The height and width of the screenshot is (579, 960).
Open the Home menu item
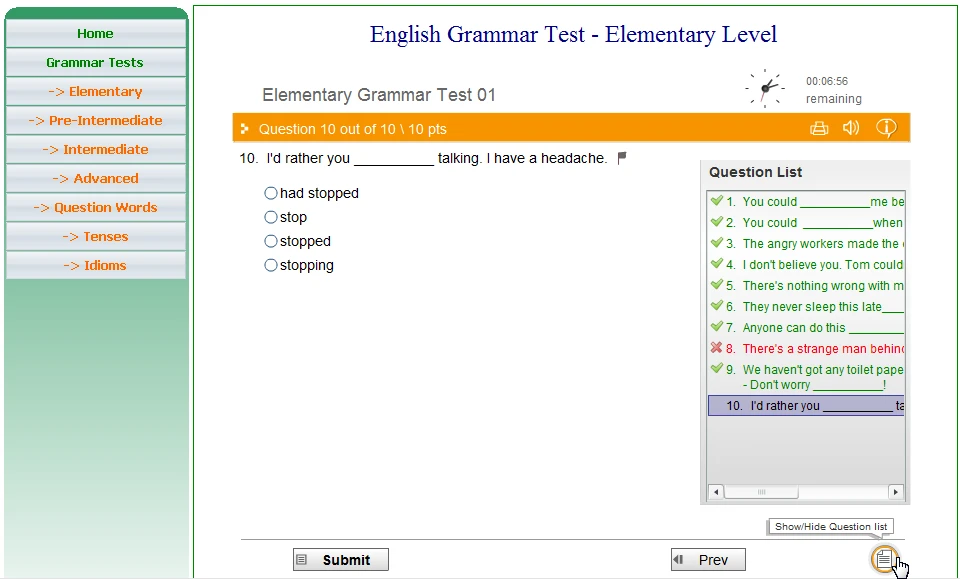click(x=95, y=33)
